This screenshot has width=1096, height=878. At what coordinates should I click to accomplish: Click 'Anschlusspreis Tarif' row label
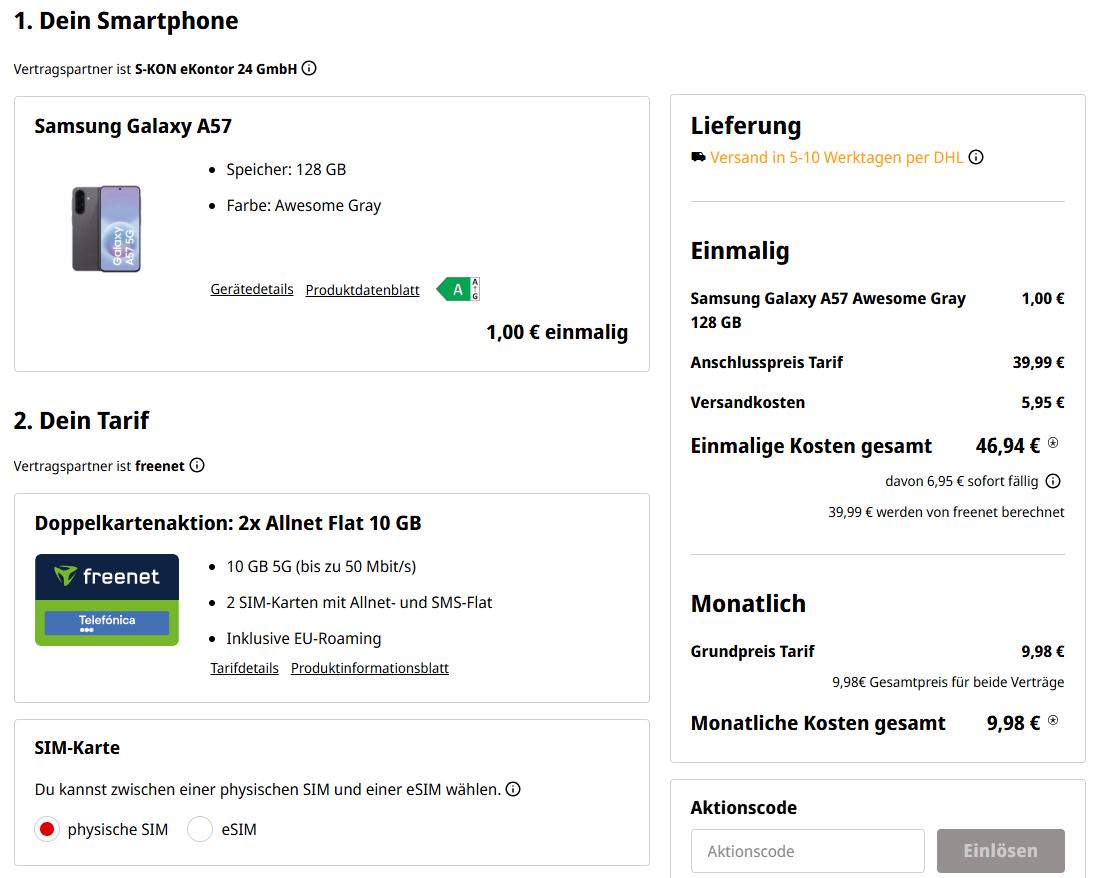coord(767,362)
